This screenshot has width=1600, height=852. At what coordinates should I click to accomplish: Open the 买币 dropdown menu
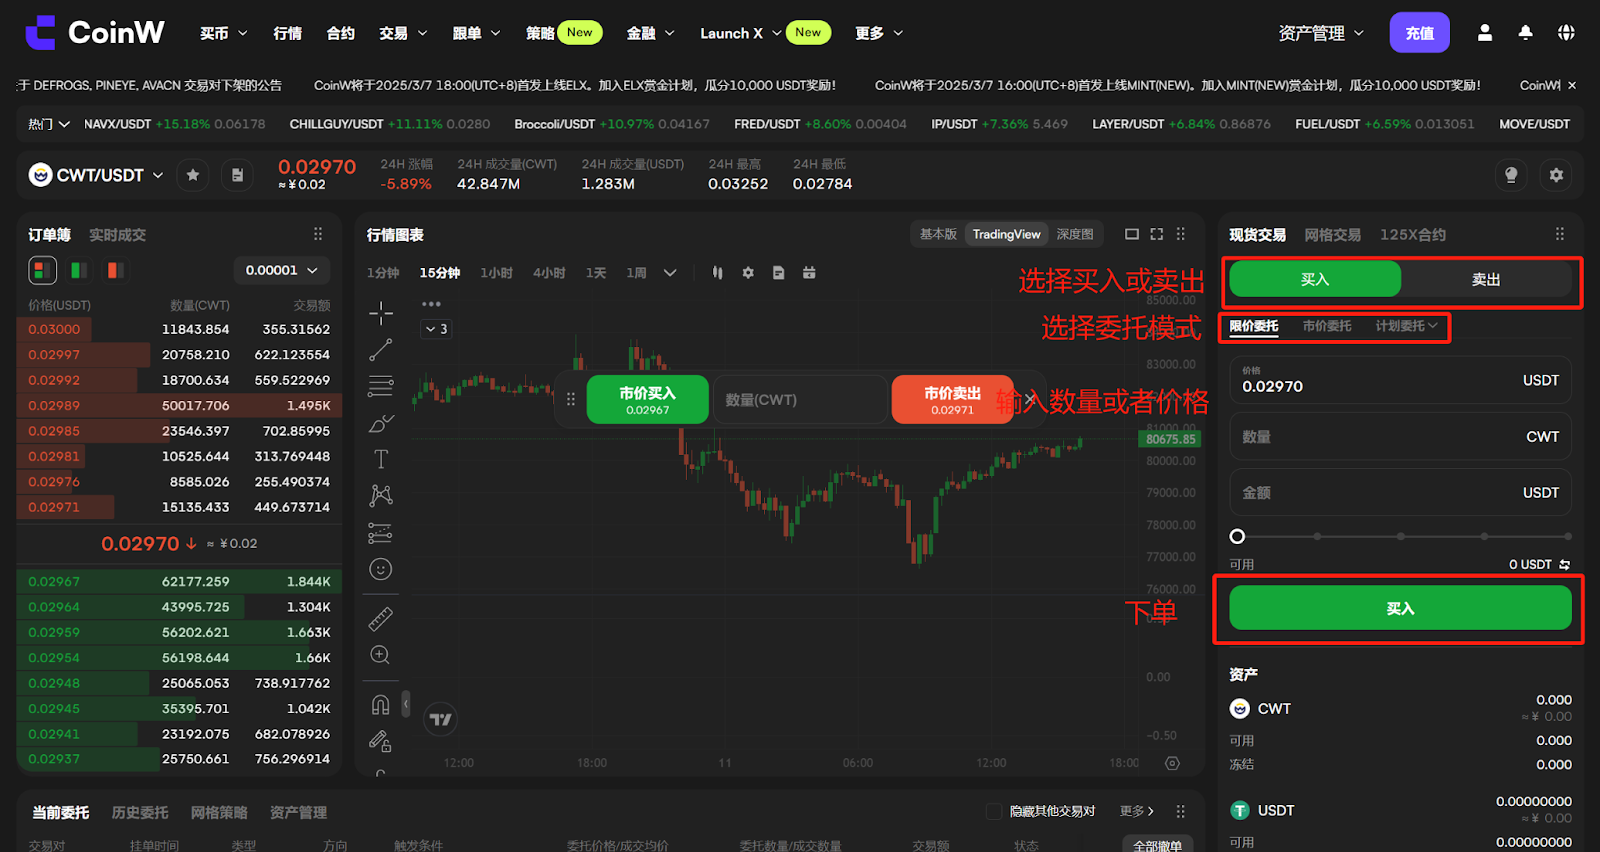pyautogui.click(x=223, y=33)
